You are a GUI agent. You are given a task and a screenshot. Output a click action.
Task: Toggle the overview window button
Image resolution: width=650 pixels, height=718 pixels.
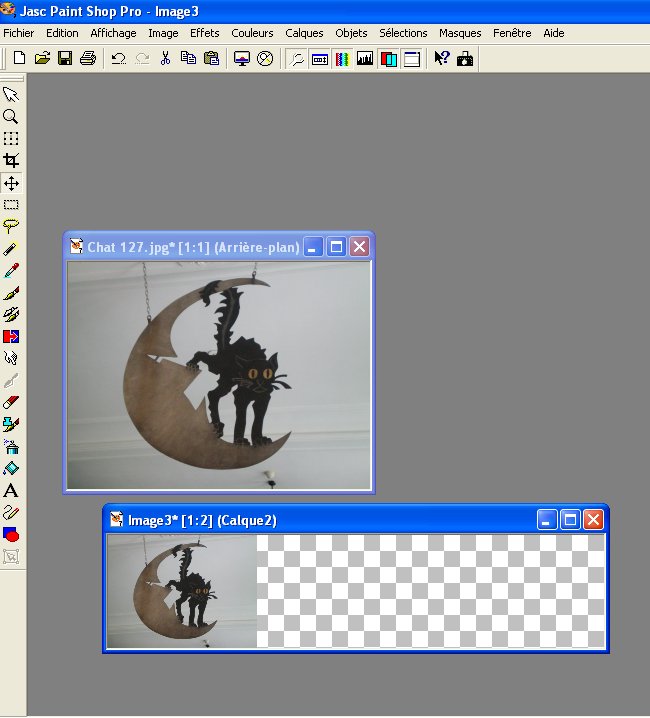pos(411,59)
